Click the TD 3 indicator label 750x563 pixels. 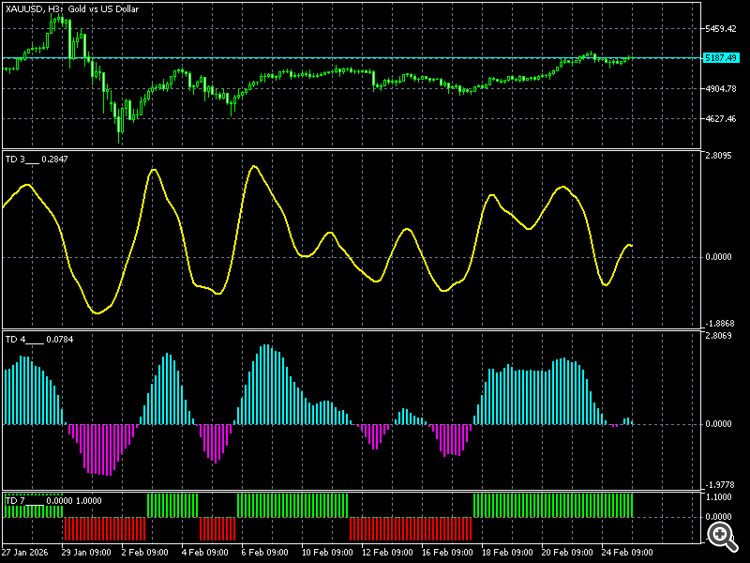coord(37,159)
